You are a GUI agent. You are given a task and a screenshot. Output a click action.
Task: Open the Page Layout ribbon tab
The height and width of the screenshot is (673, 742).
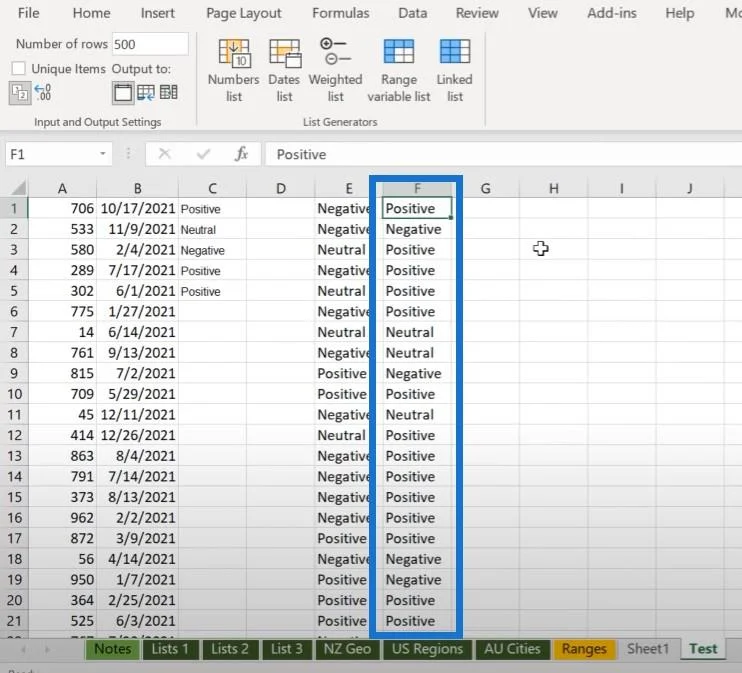point(244,13)
